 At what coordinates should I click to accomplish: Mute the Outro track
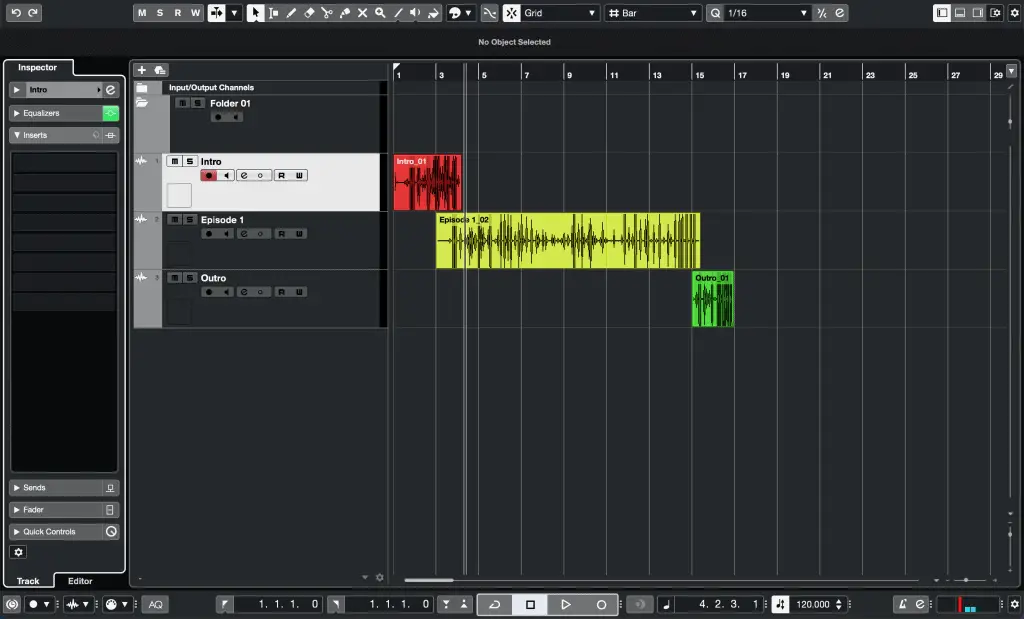[x=174, y=278]
